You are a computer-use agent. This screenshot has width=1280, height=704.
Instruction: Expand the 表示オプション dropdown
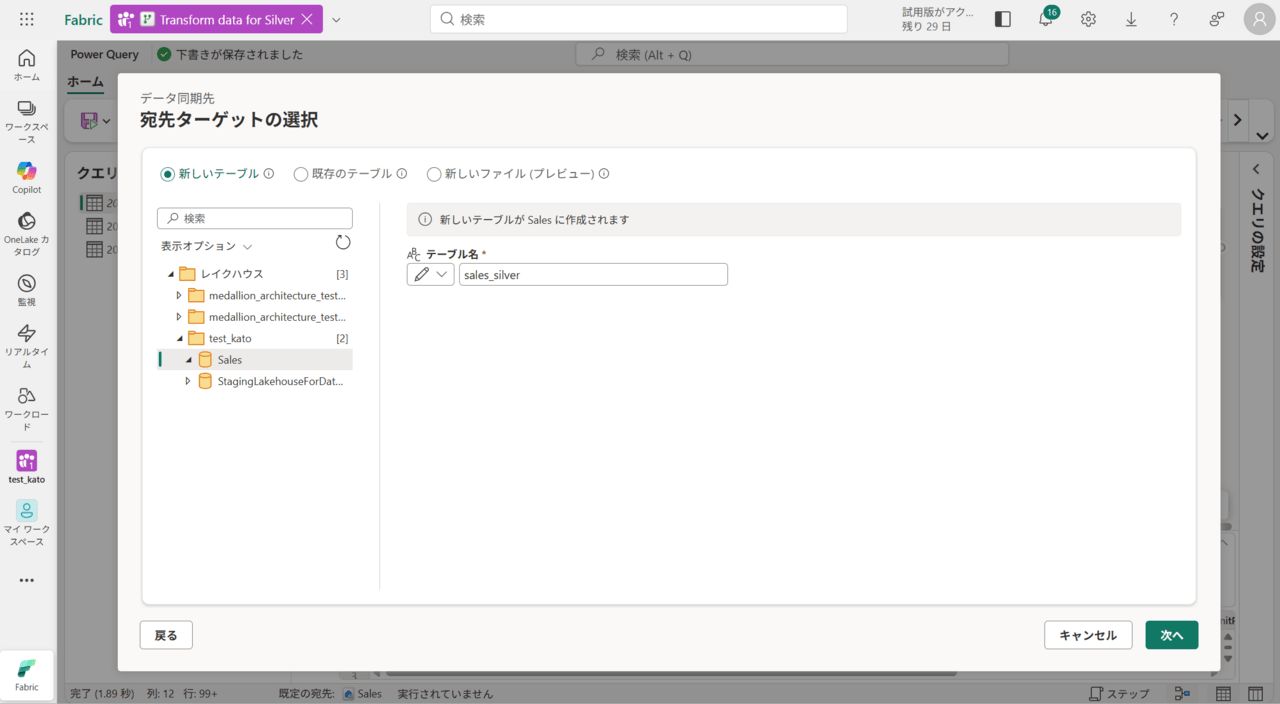tap(207, 246)
